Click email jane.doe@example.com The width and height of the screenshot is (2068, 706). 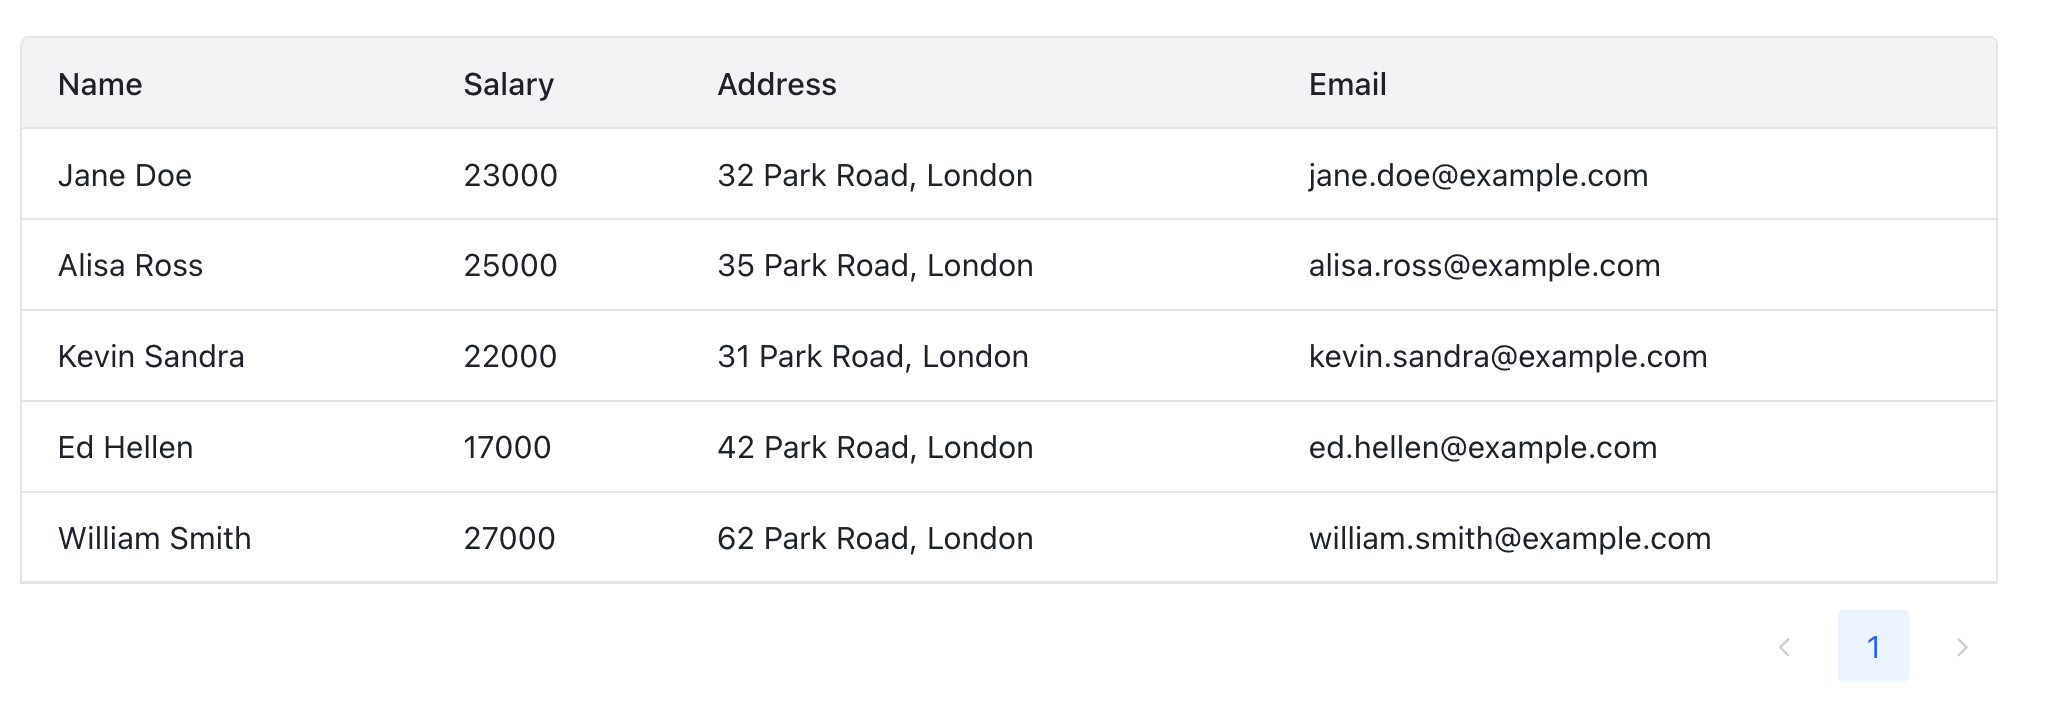point(1478,175)
